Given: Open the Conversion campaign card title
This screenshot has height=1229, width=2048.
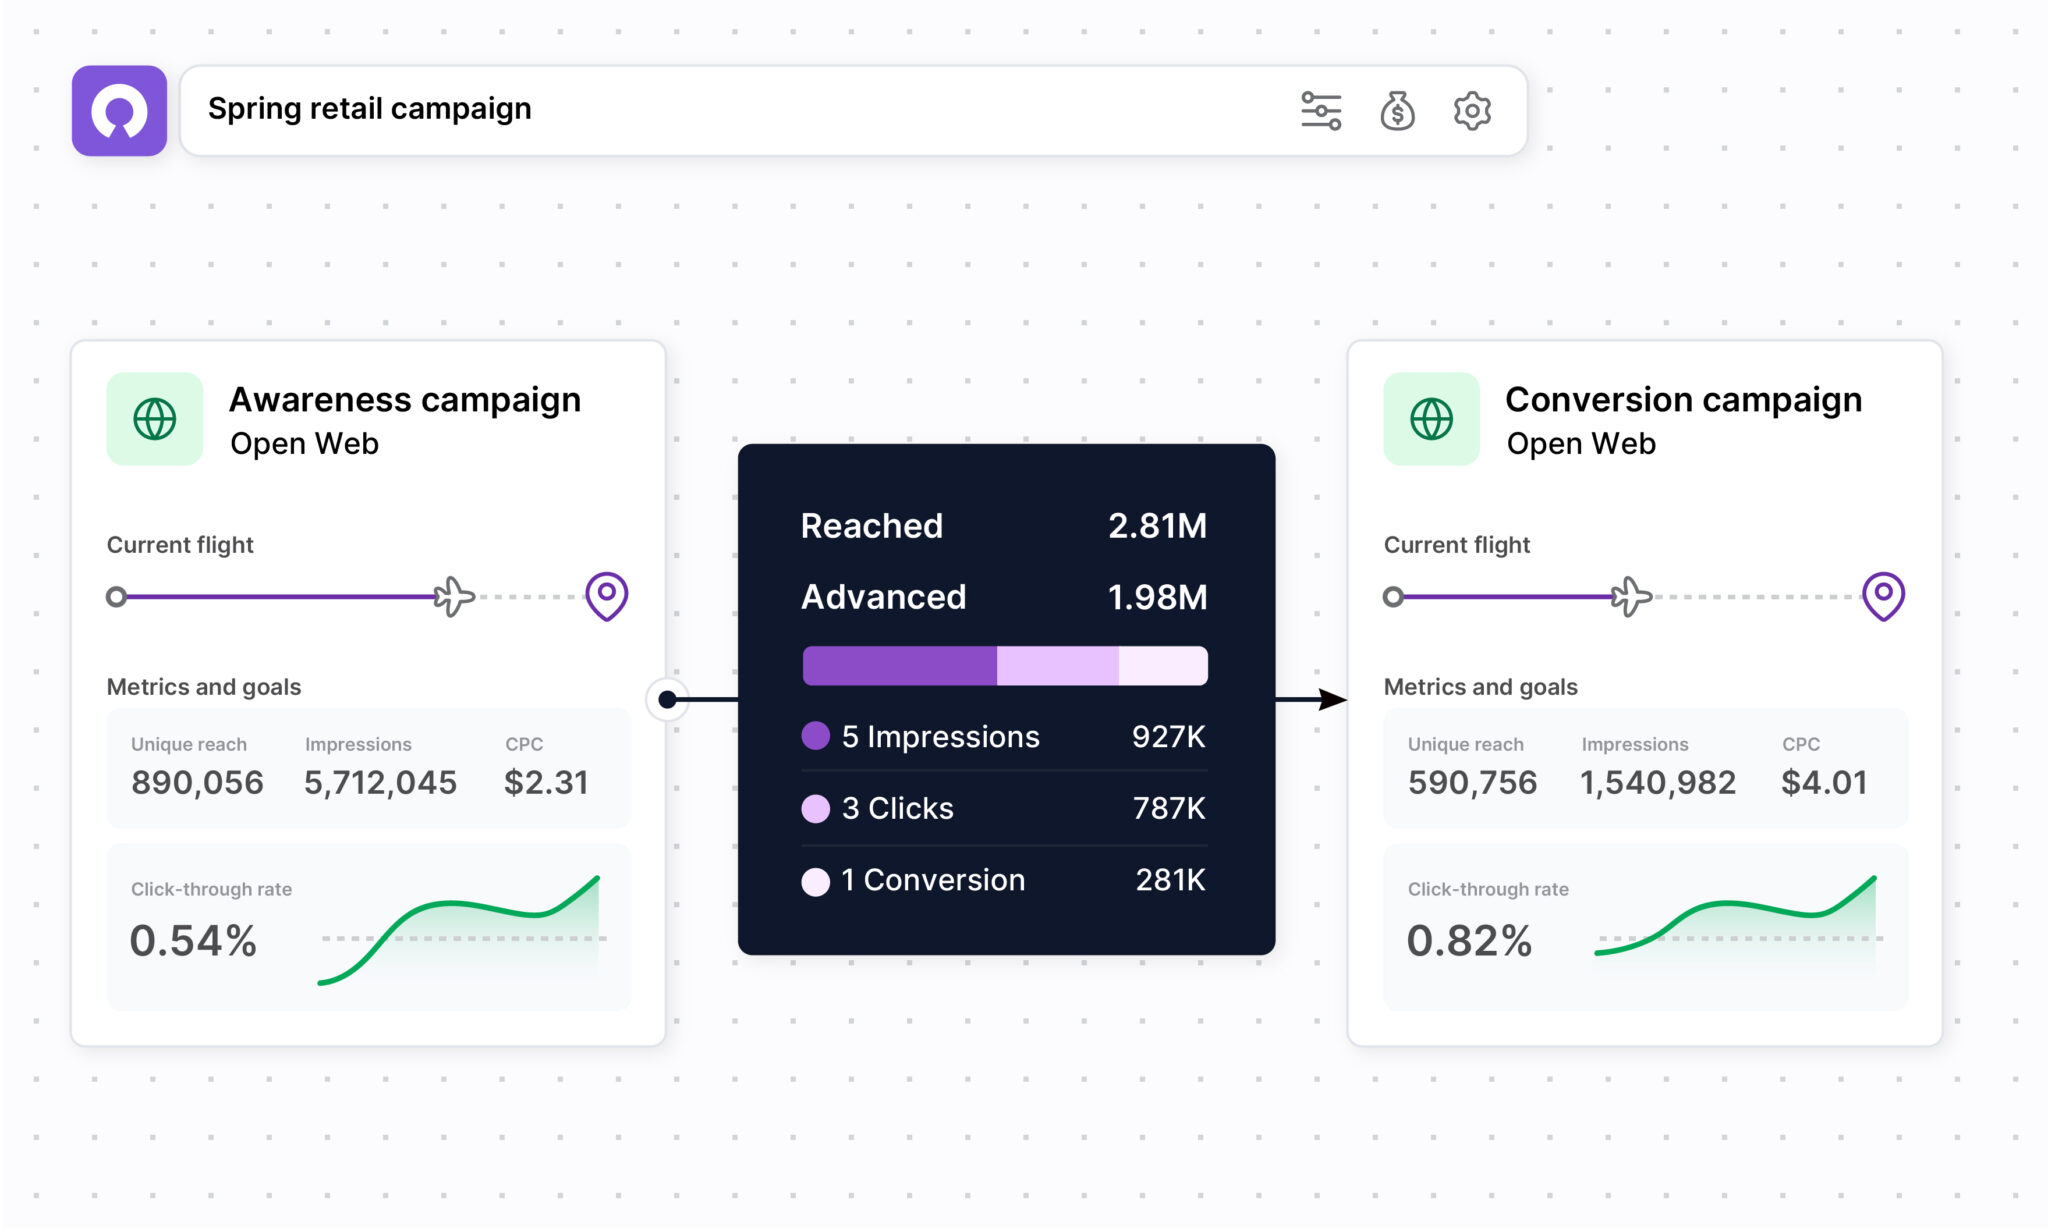Looking at the screenshot, I should coord(1683,399).
